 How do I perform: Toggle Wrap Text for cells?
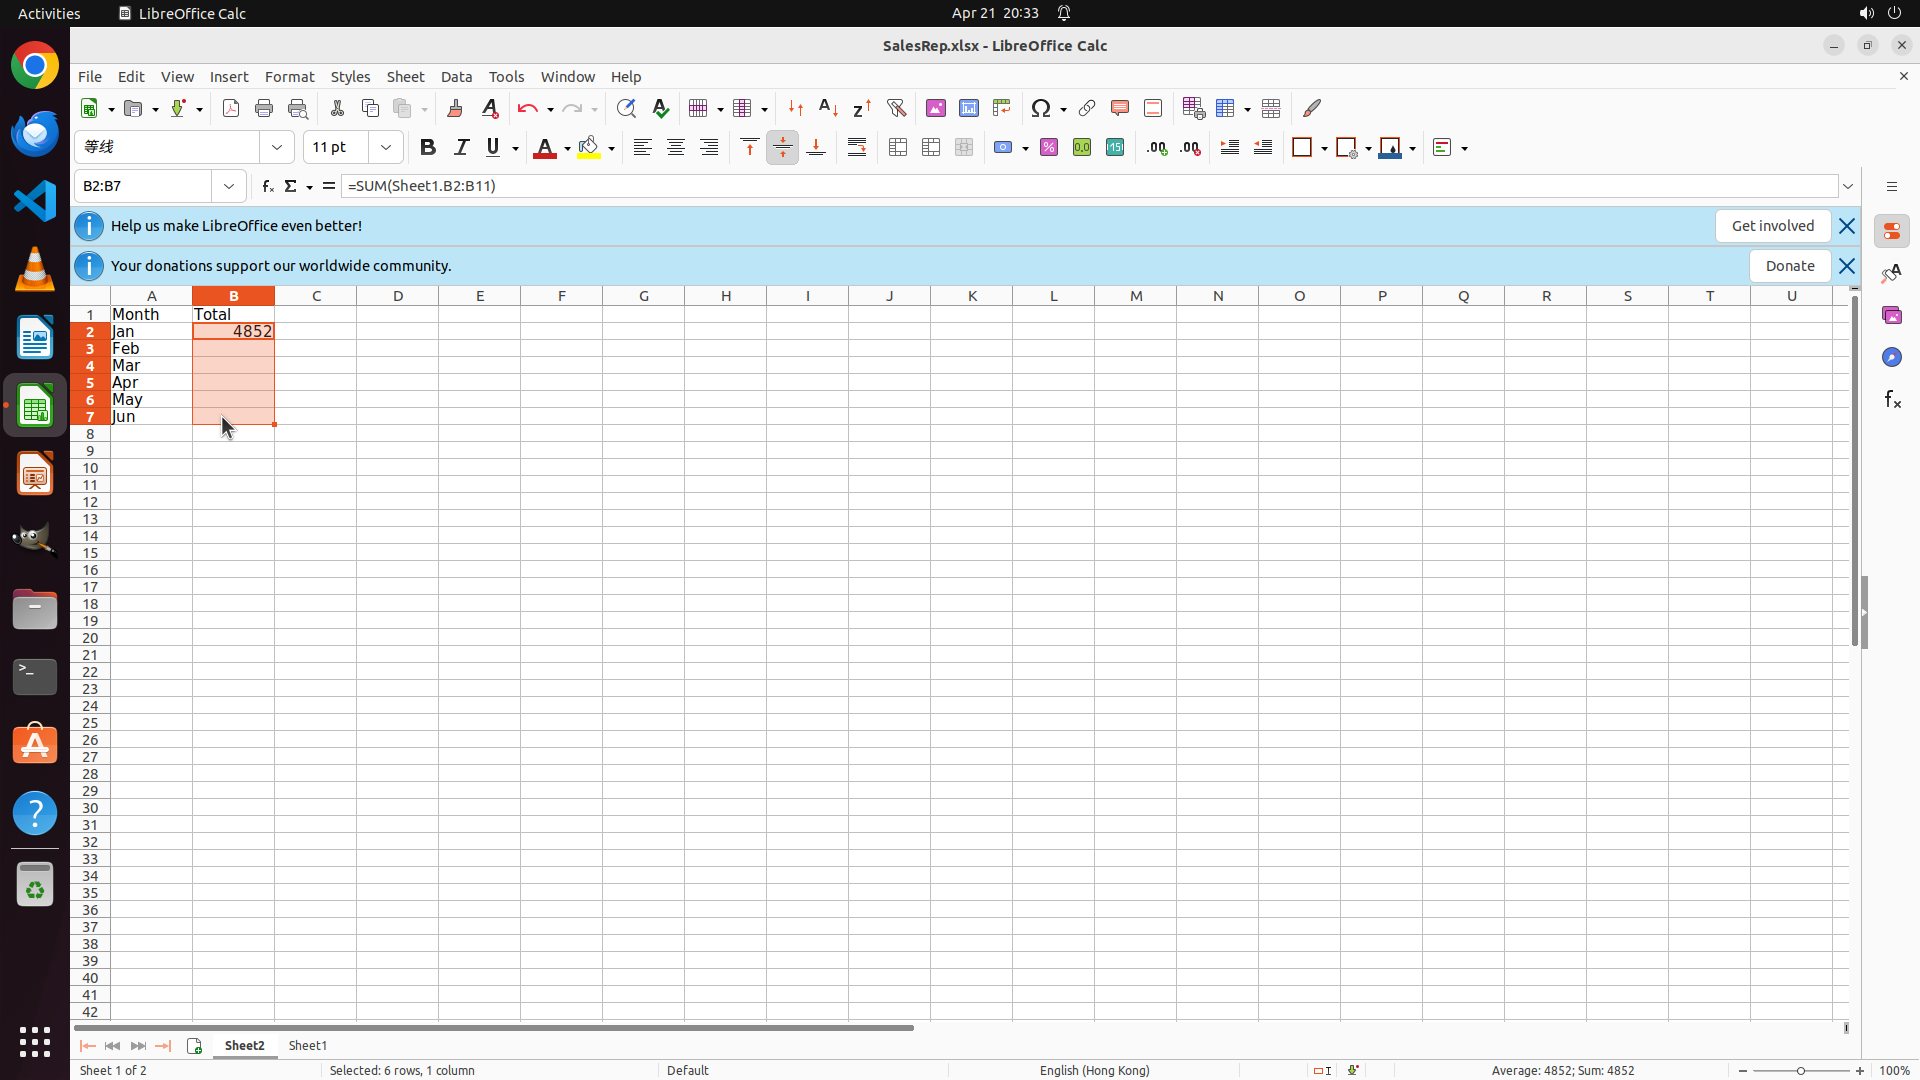(857, 148)
